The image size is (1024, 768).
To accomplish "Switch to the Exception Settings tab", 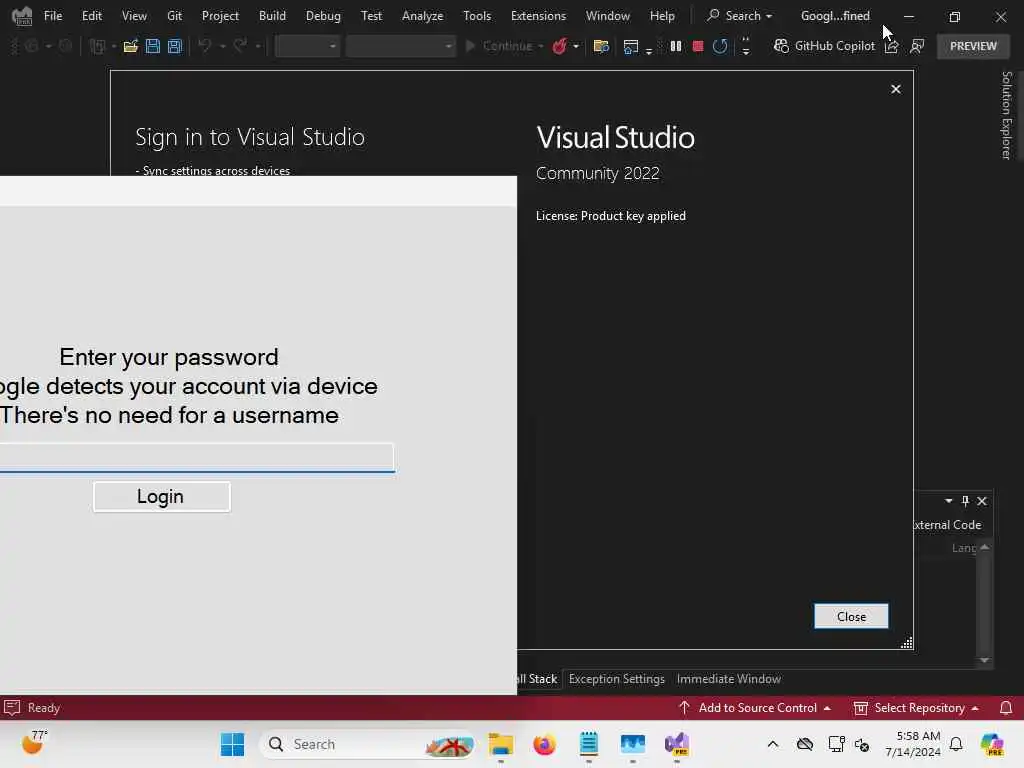I will [616, 679].
